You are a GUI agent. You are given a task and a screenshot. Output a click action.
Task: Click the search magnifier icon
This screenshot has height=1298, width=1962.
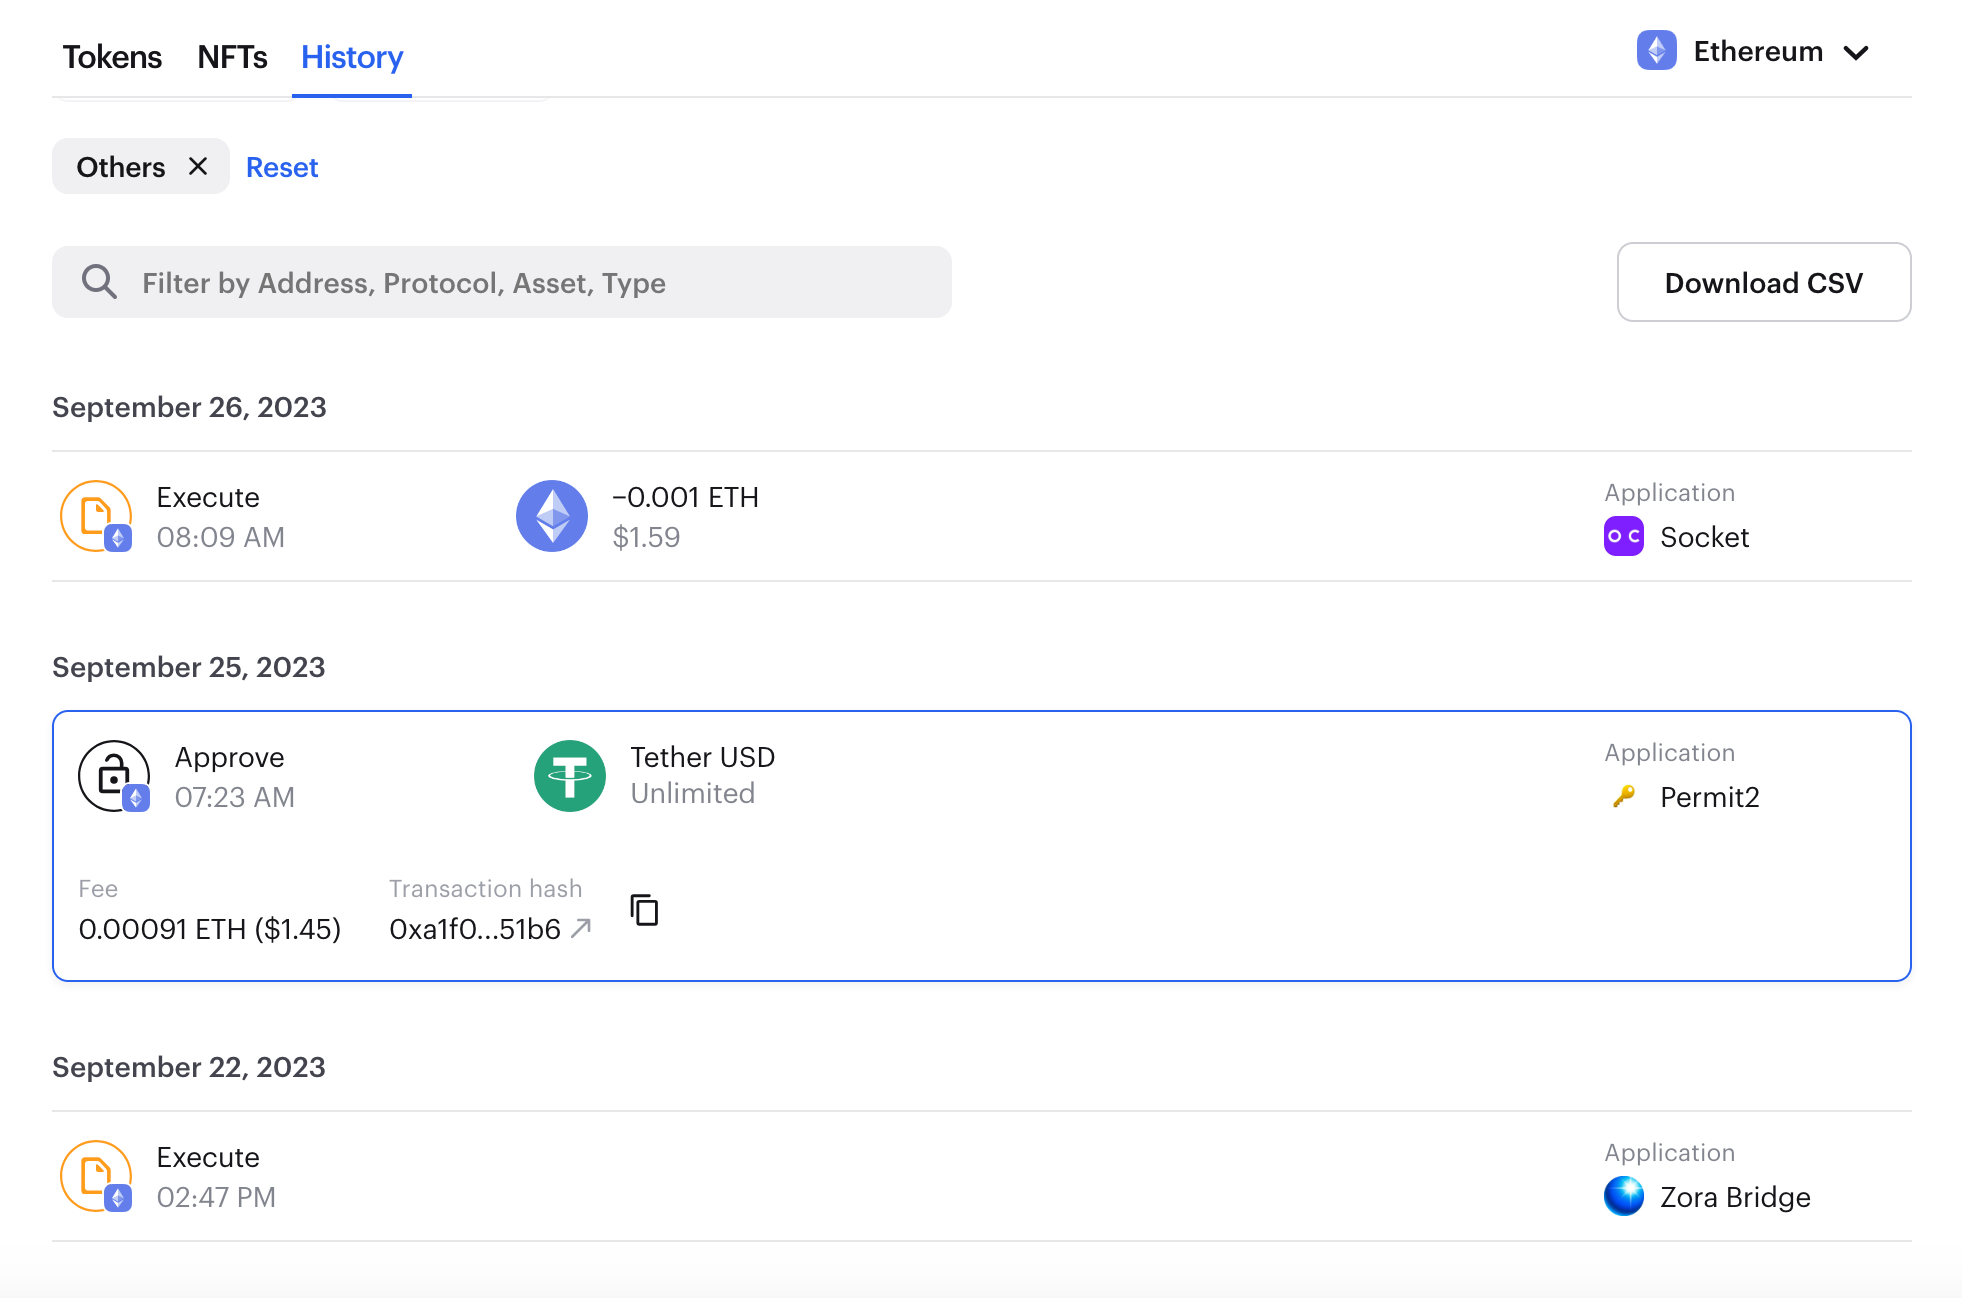point(98,281)
